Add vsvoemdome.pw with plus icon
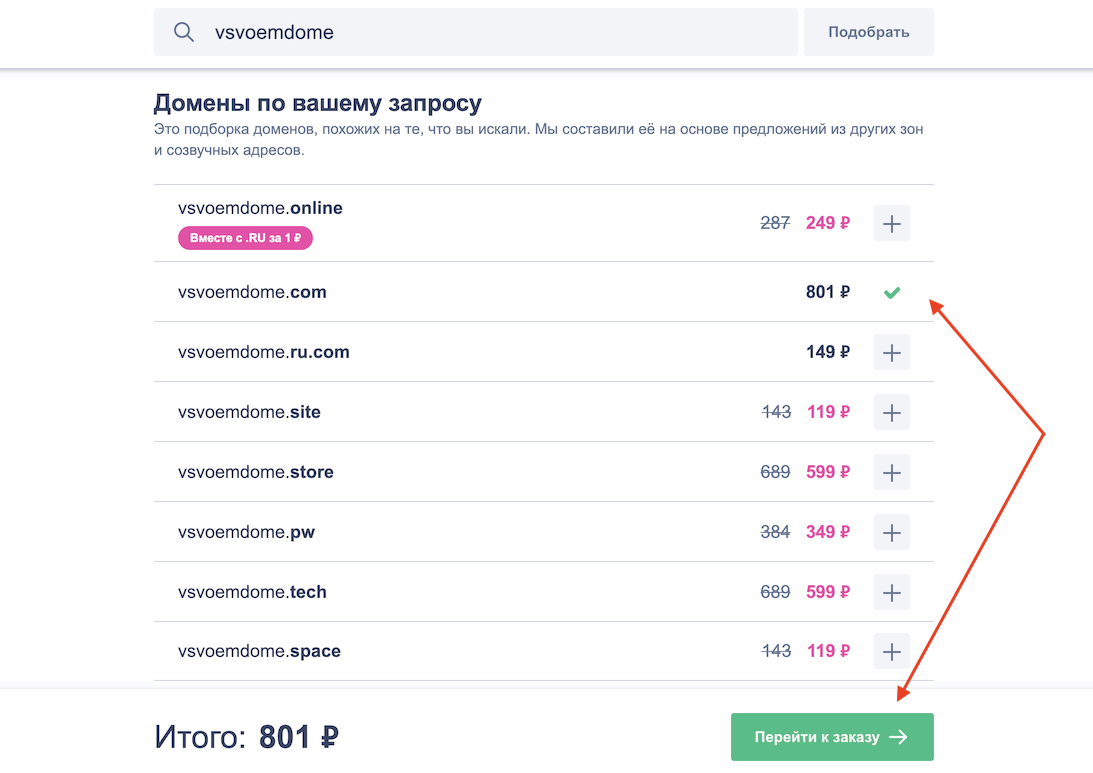The width and height of the screenshot is (1093, 773). 892,532
